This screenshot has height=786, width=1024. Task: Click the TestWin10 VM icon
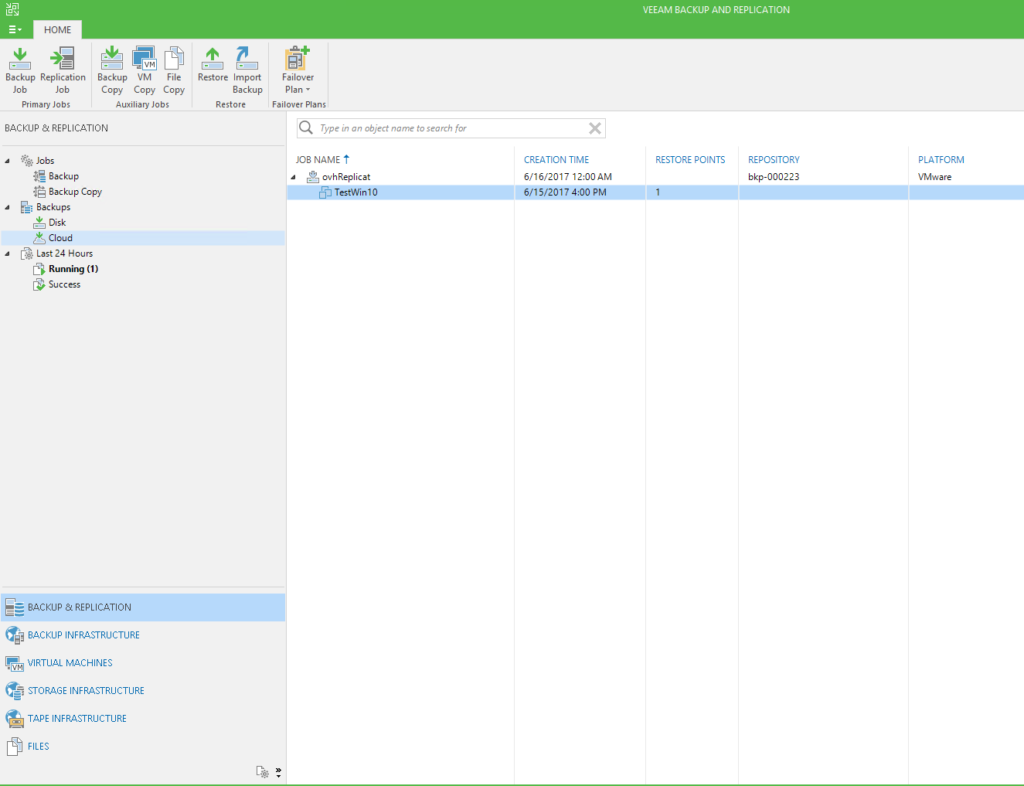325,193
